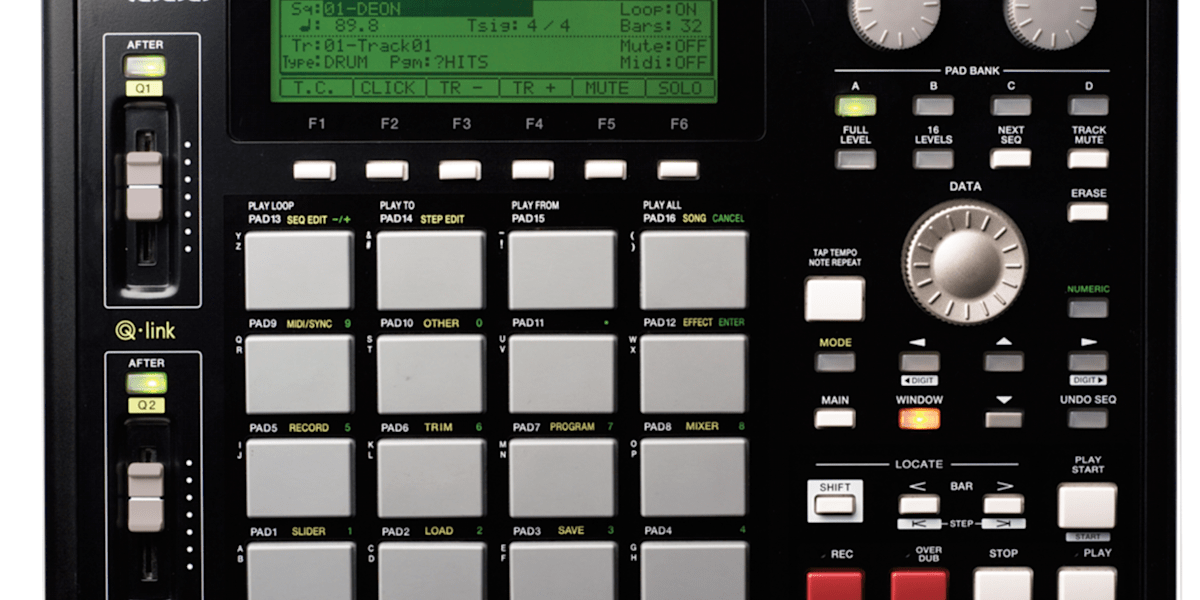Click the DATA jog wheel
Screen dimensions: 1200x600
click(965, 262)
